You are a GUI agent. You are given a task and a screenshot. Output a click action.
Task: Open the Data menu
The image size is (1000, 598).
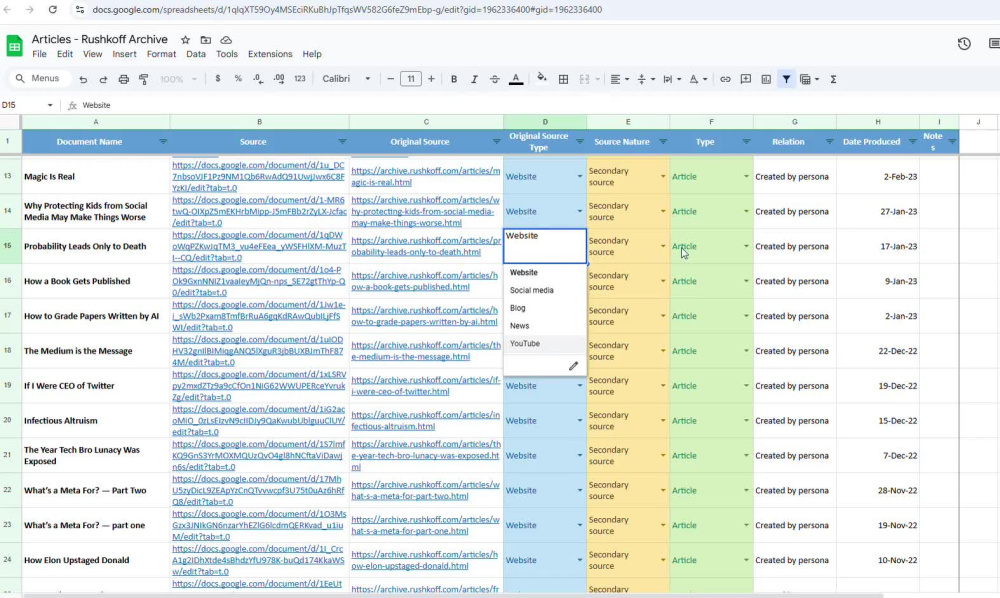196,54
